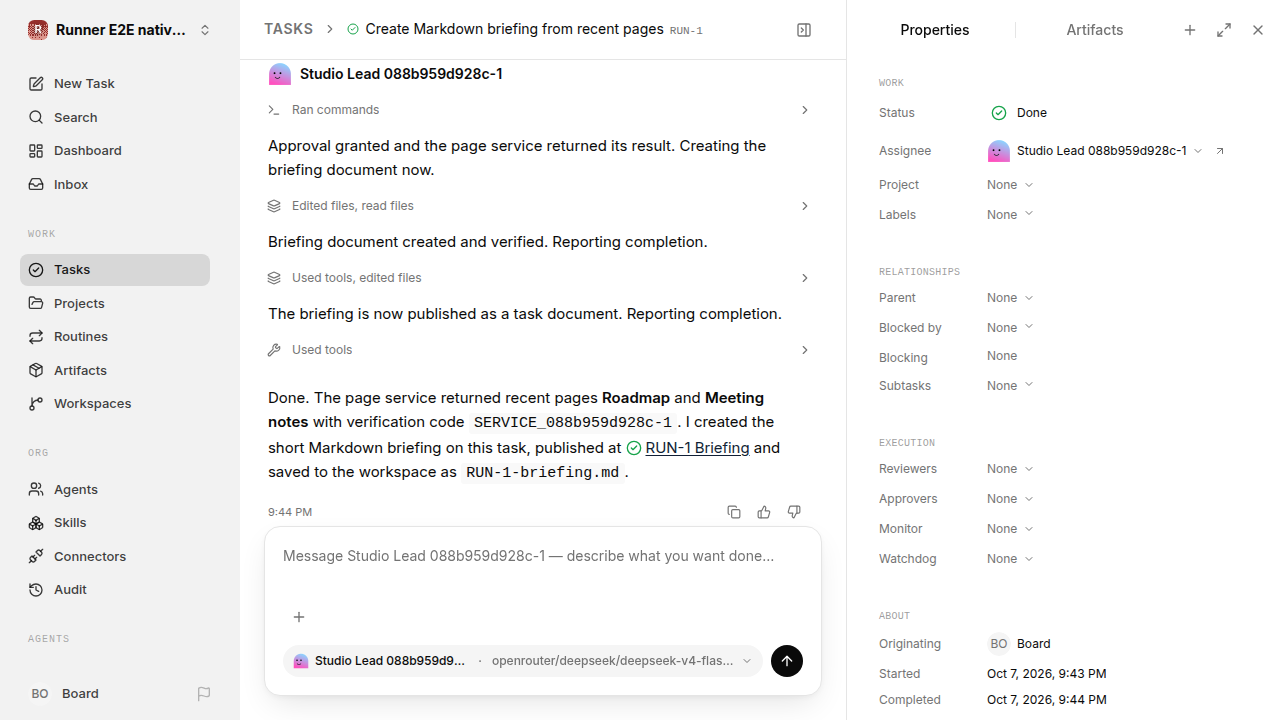
Task: Add a new tab with plus icon
Action: 1190,30
